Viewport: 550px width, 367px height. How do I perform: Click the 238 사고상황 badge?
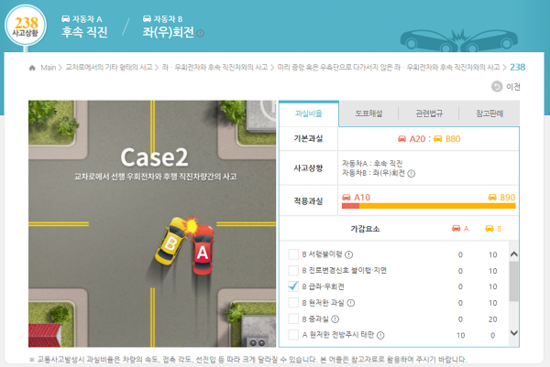click(x=26, y=26)
